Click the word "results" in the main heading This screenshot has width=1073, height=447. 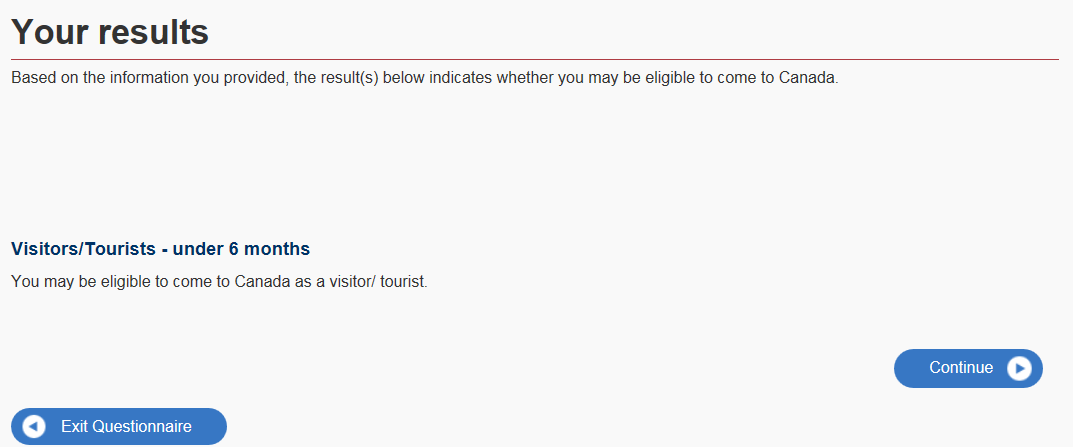tap(153, 32)
